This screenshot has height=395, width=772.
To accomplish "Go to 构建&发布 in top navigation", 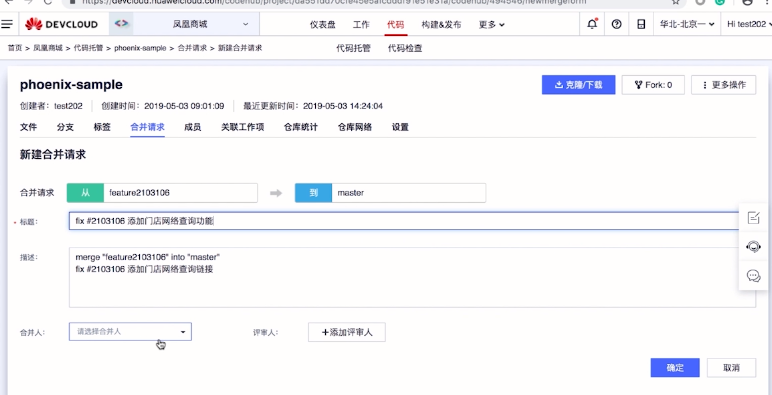I will coord(441,25).
